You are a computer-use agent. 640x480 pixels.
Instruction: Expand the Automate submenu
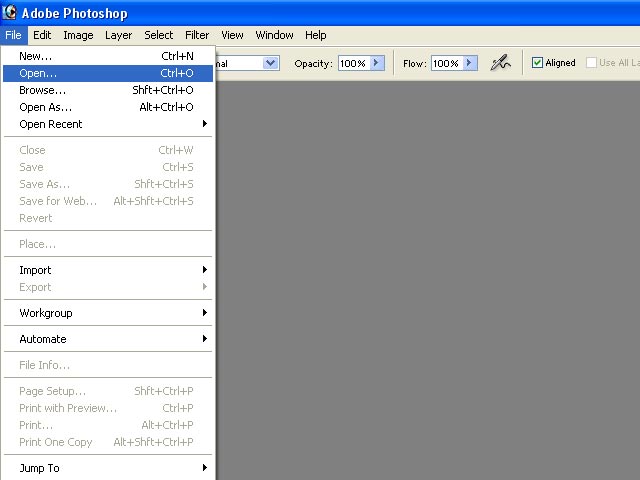[108, 339]
